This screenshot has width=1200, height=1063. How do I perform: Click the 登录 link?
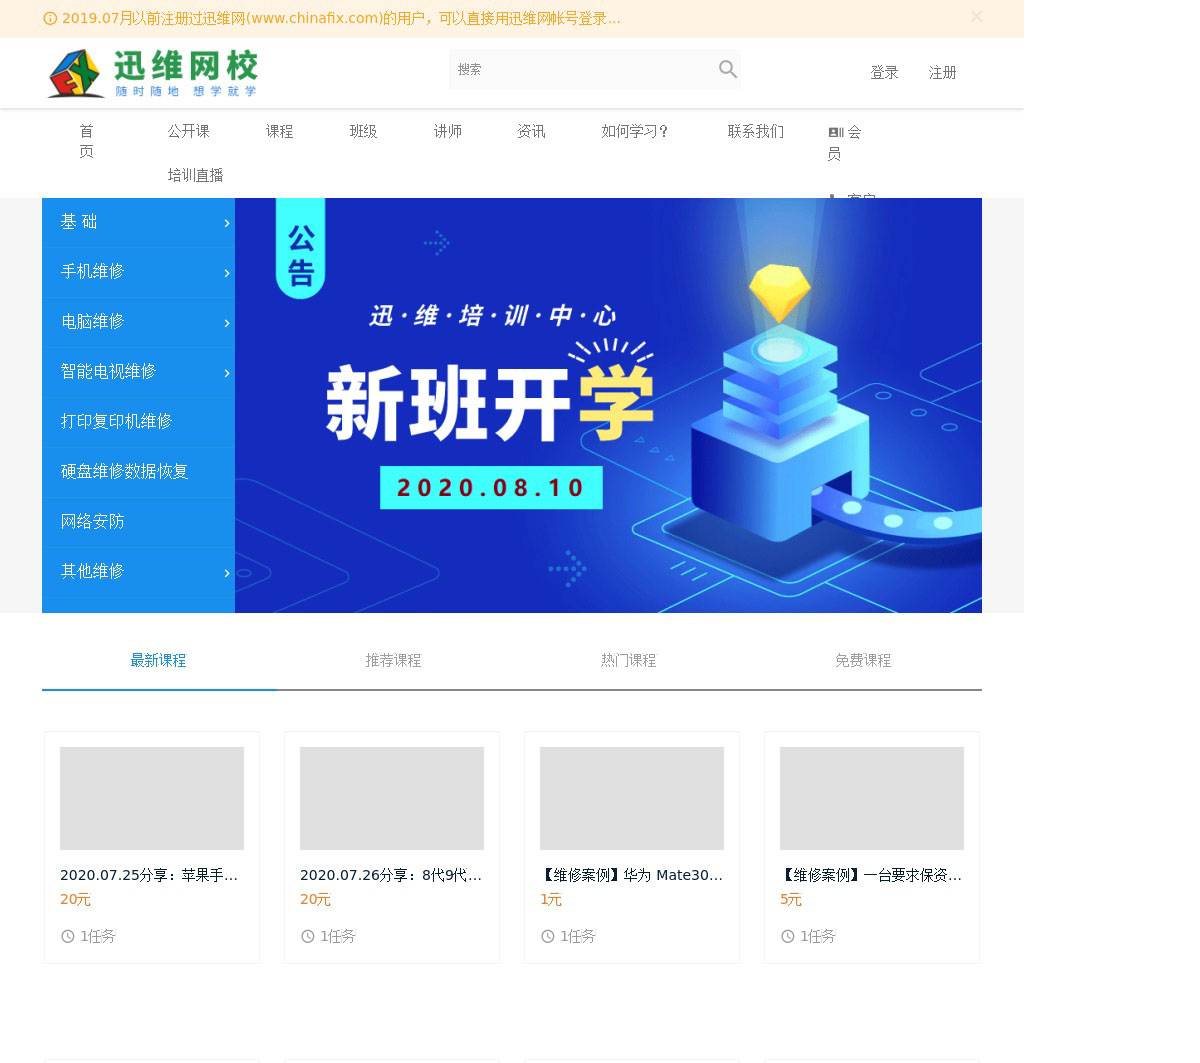[885, 72]
